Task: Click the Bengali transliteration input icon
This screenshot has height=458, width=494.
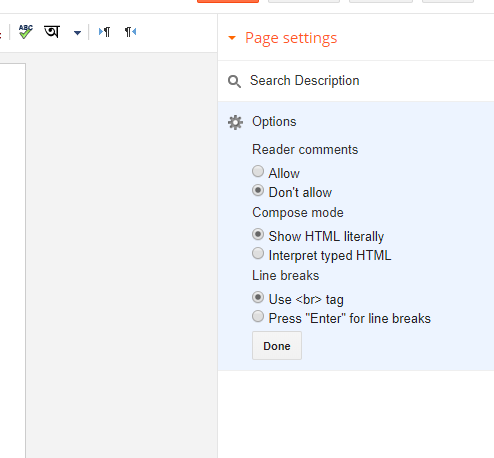Action: tap(52, 32)
